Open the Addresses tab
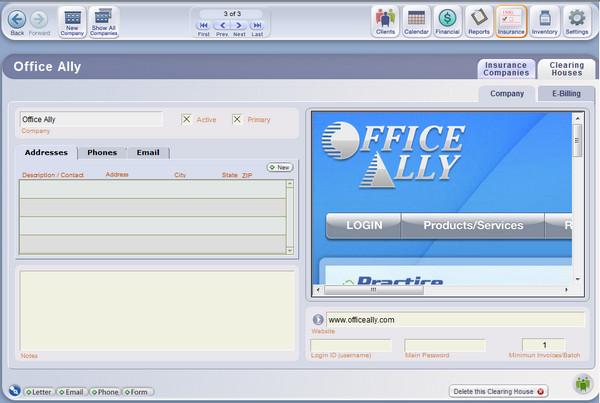The image size is (600, 403). 46,152
